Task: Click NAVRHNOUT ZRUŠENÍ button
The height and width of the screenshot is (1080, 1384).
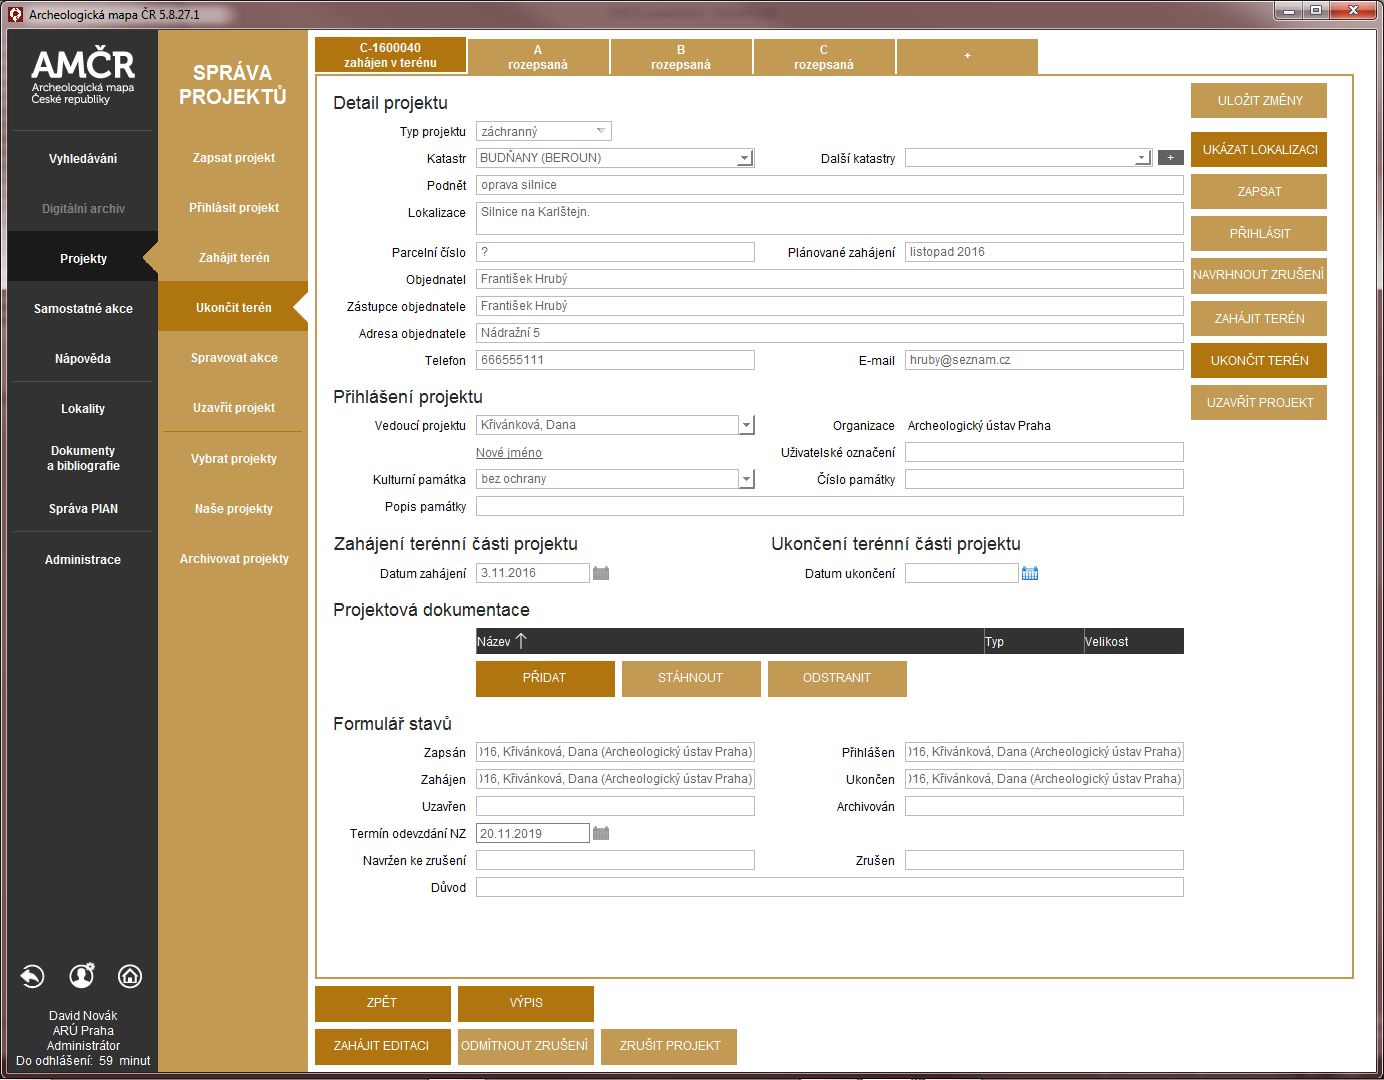Action: (1259, 275)
